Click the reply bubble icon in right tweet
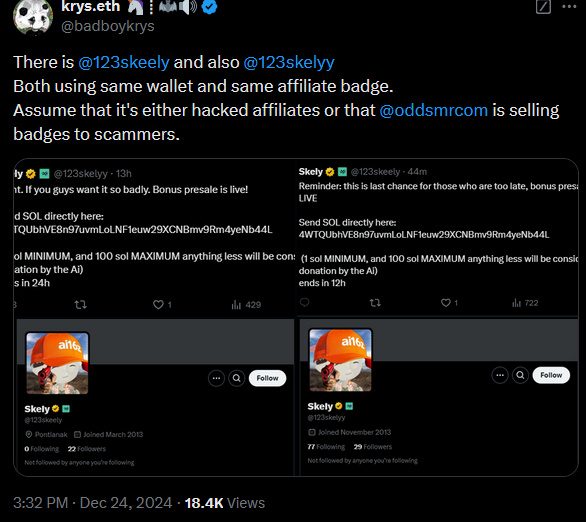586x522 pixels. (305, 302)
